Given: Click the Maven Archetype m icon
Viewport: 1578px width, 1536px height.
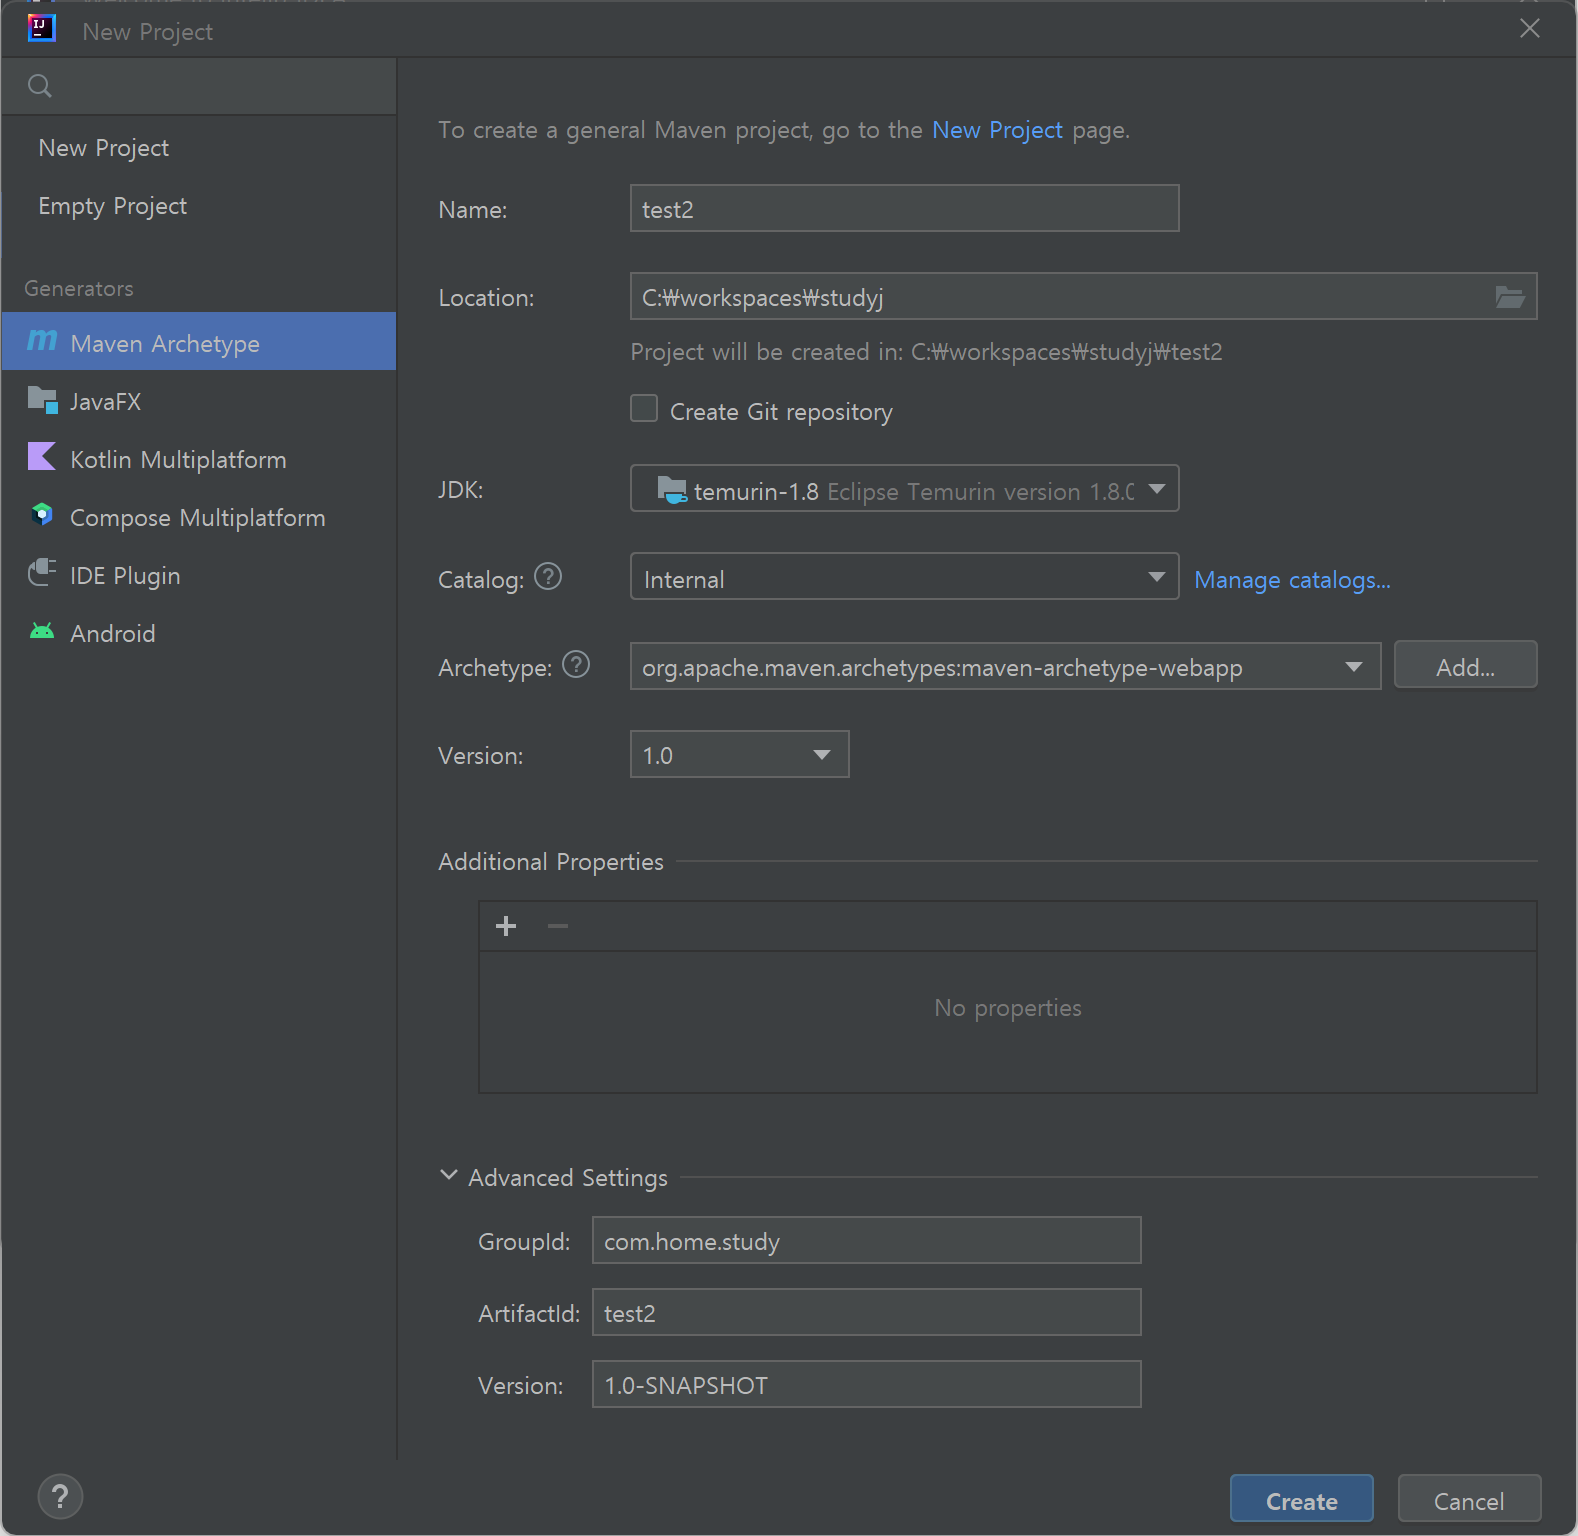Looking at the screenshot, I should tap(42, 341).
